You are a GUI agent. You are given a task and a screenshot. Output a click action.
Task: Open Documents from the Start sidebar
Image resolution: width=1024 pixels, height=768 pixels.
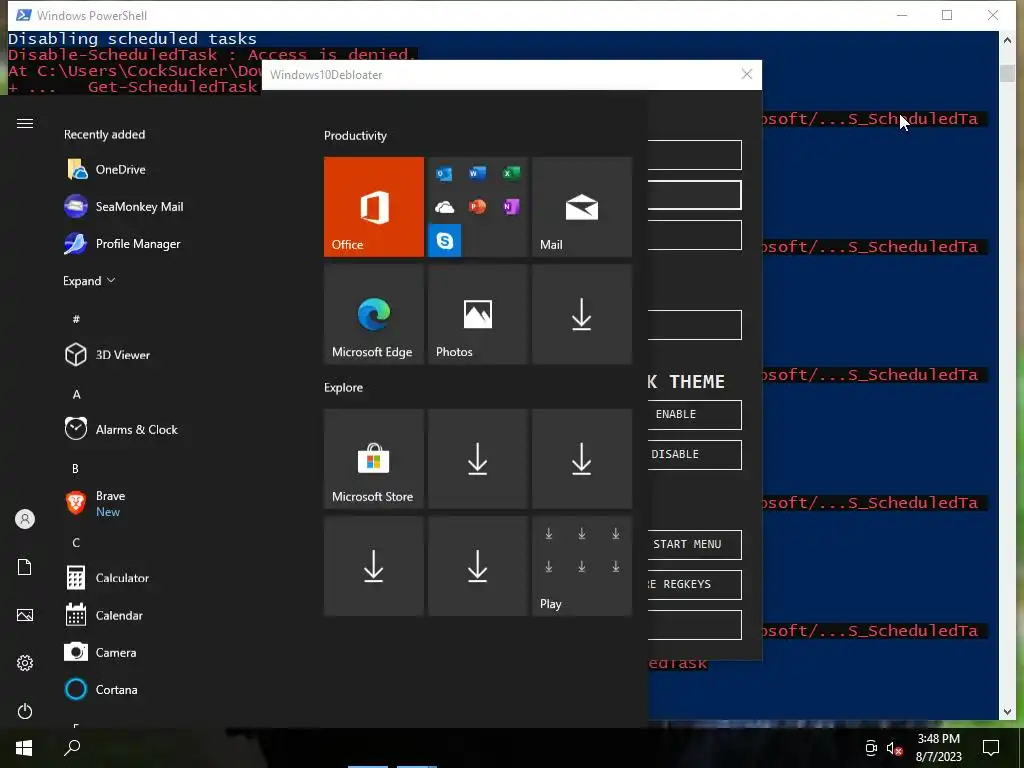click(x=25, y=567)
